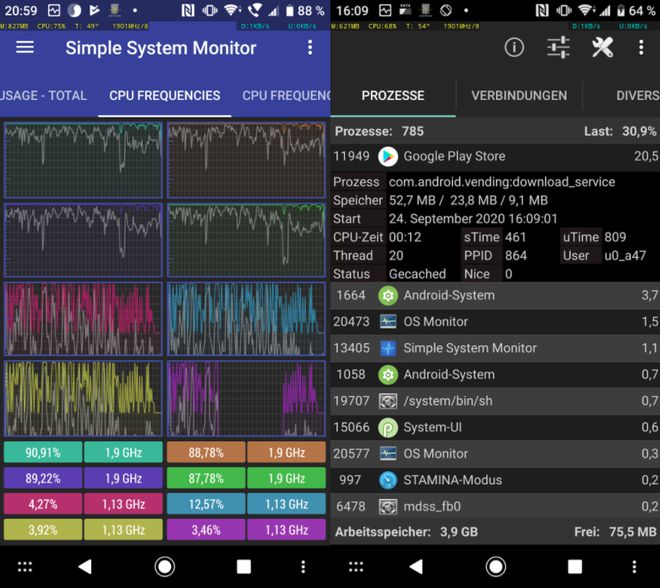Tap the OS Monitor icon for PID 20577
The width and height of the screenshot is (660, 588).
(388, 454)
